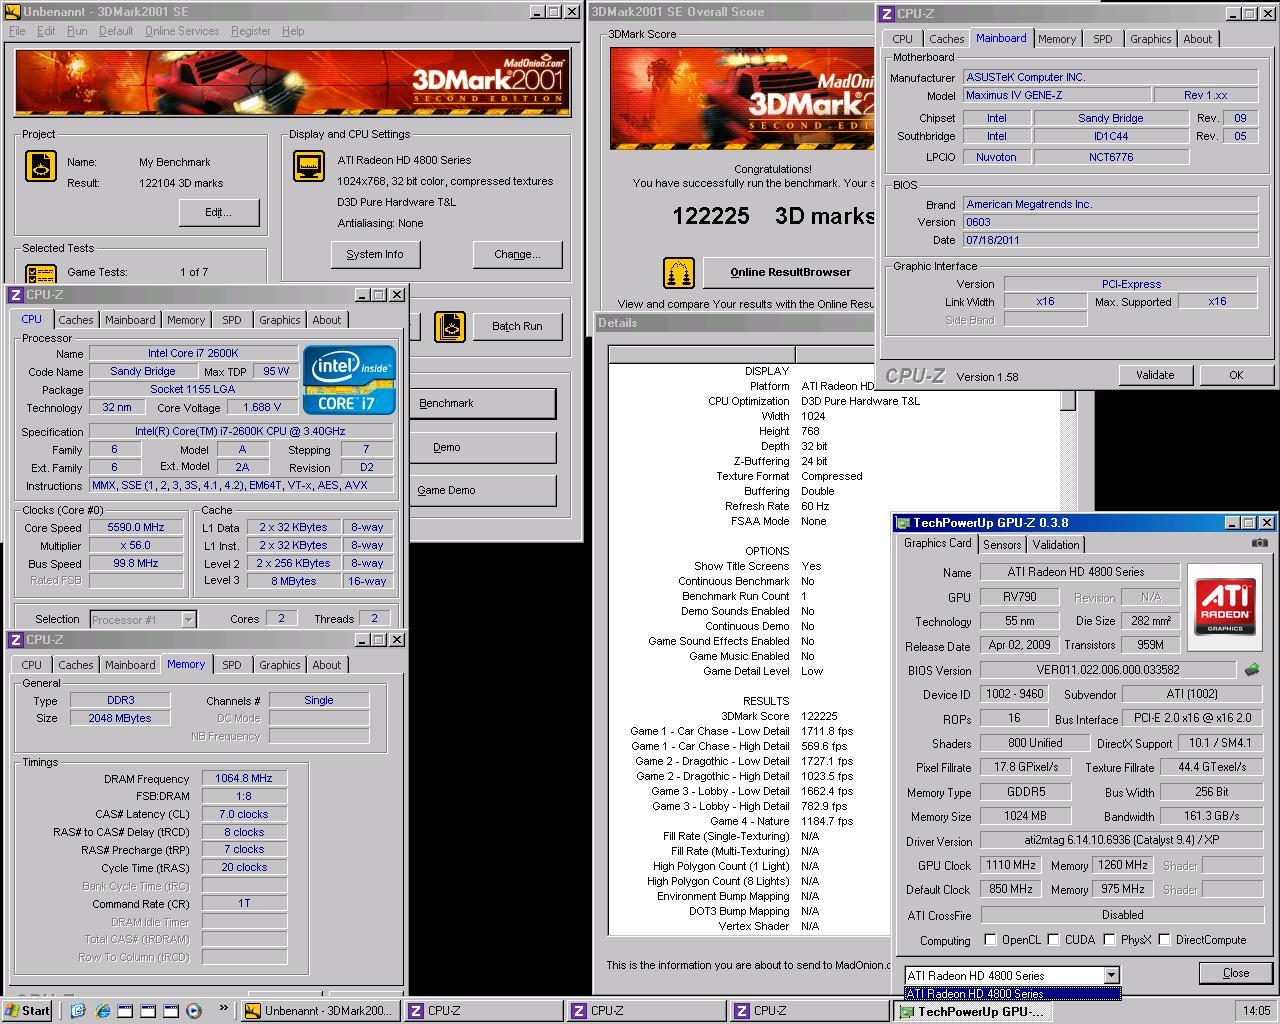Image resolution: width=1280 pixels, height=1024 pixels.
Task: Click the GPU-Z title bar icon
Action: click(x=903, y=523)
